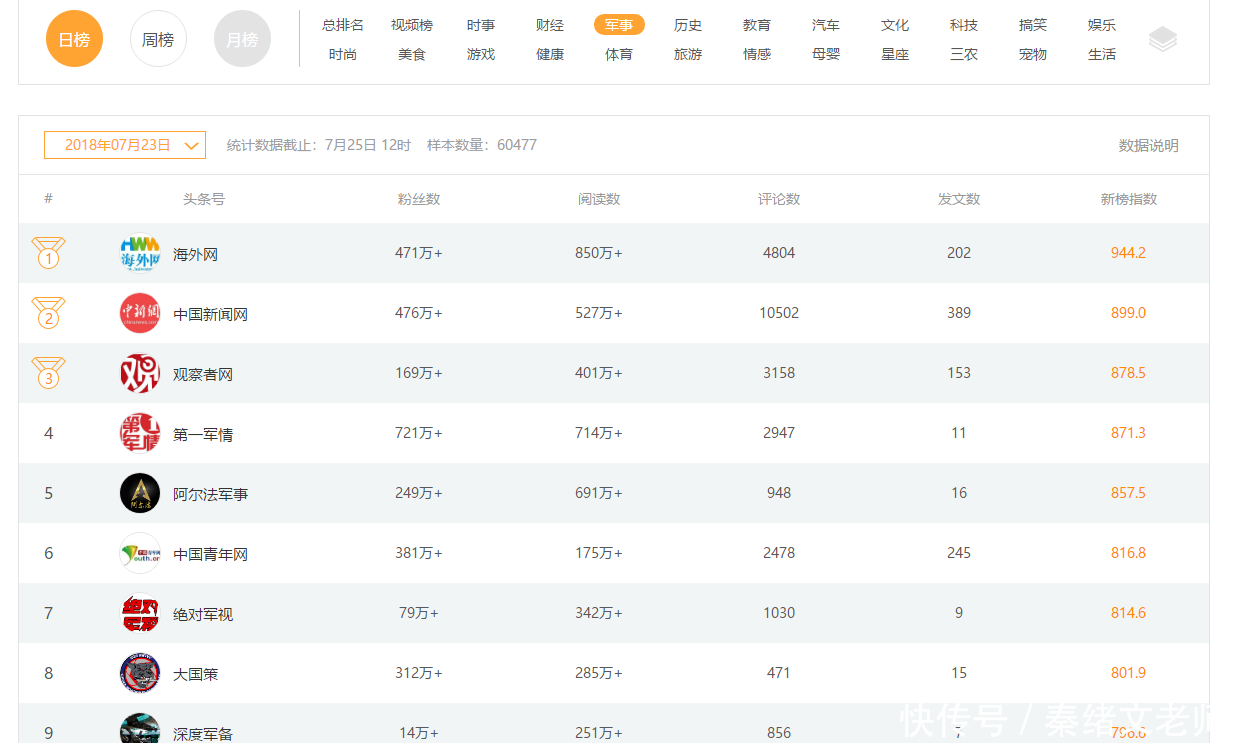Select the 搞笑 category

click(1033, 25)
